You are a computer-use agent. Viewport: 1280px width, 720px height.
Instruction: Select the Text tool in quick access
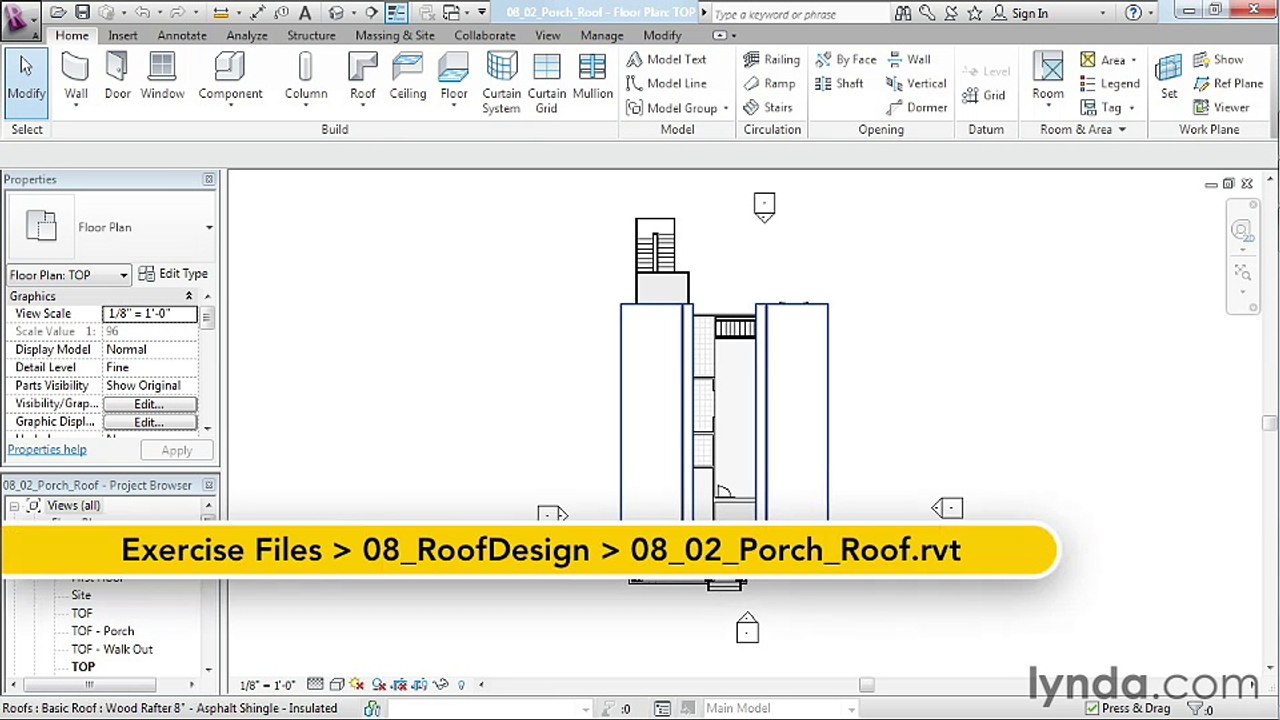(x=305, y=13)
